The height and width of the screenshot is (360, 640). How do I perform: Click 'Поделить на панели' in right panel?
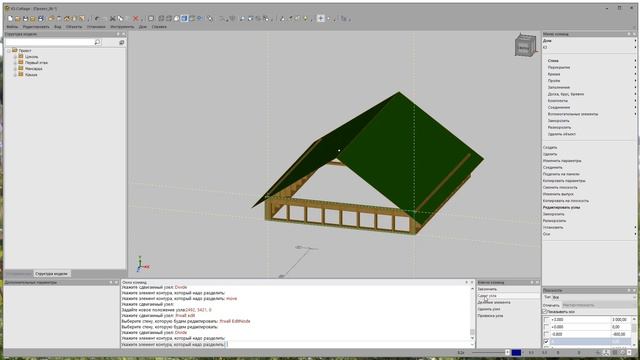point(561,174)
